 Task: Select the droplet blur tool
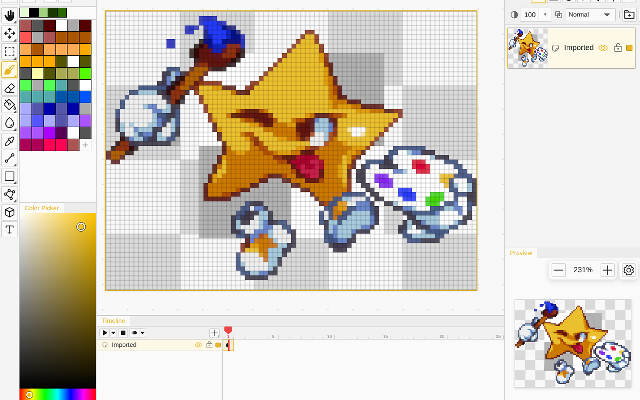coord(9,123)
